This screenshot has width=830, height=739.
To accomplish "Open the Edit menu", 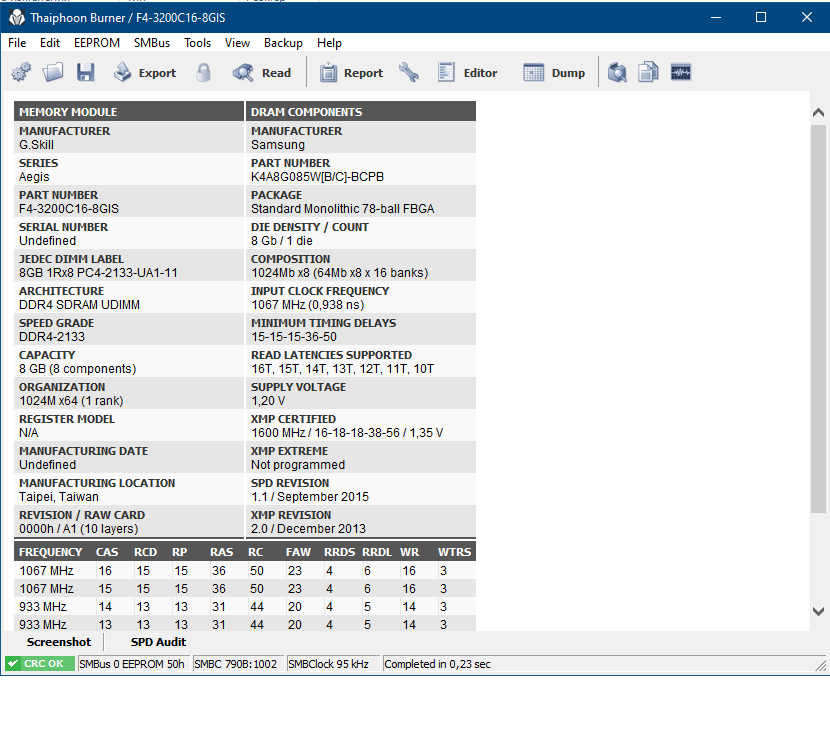I will [50, 43].
